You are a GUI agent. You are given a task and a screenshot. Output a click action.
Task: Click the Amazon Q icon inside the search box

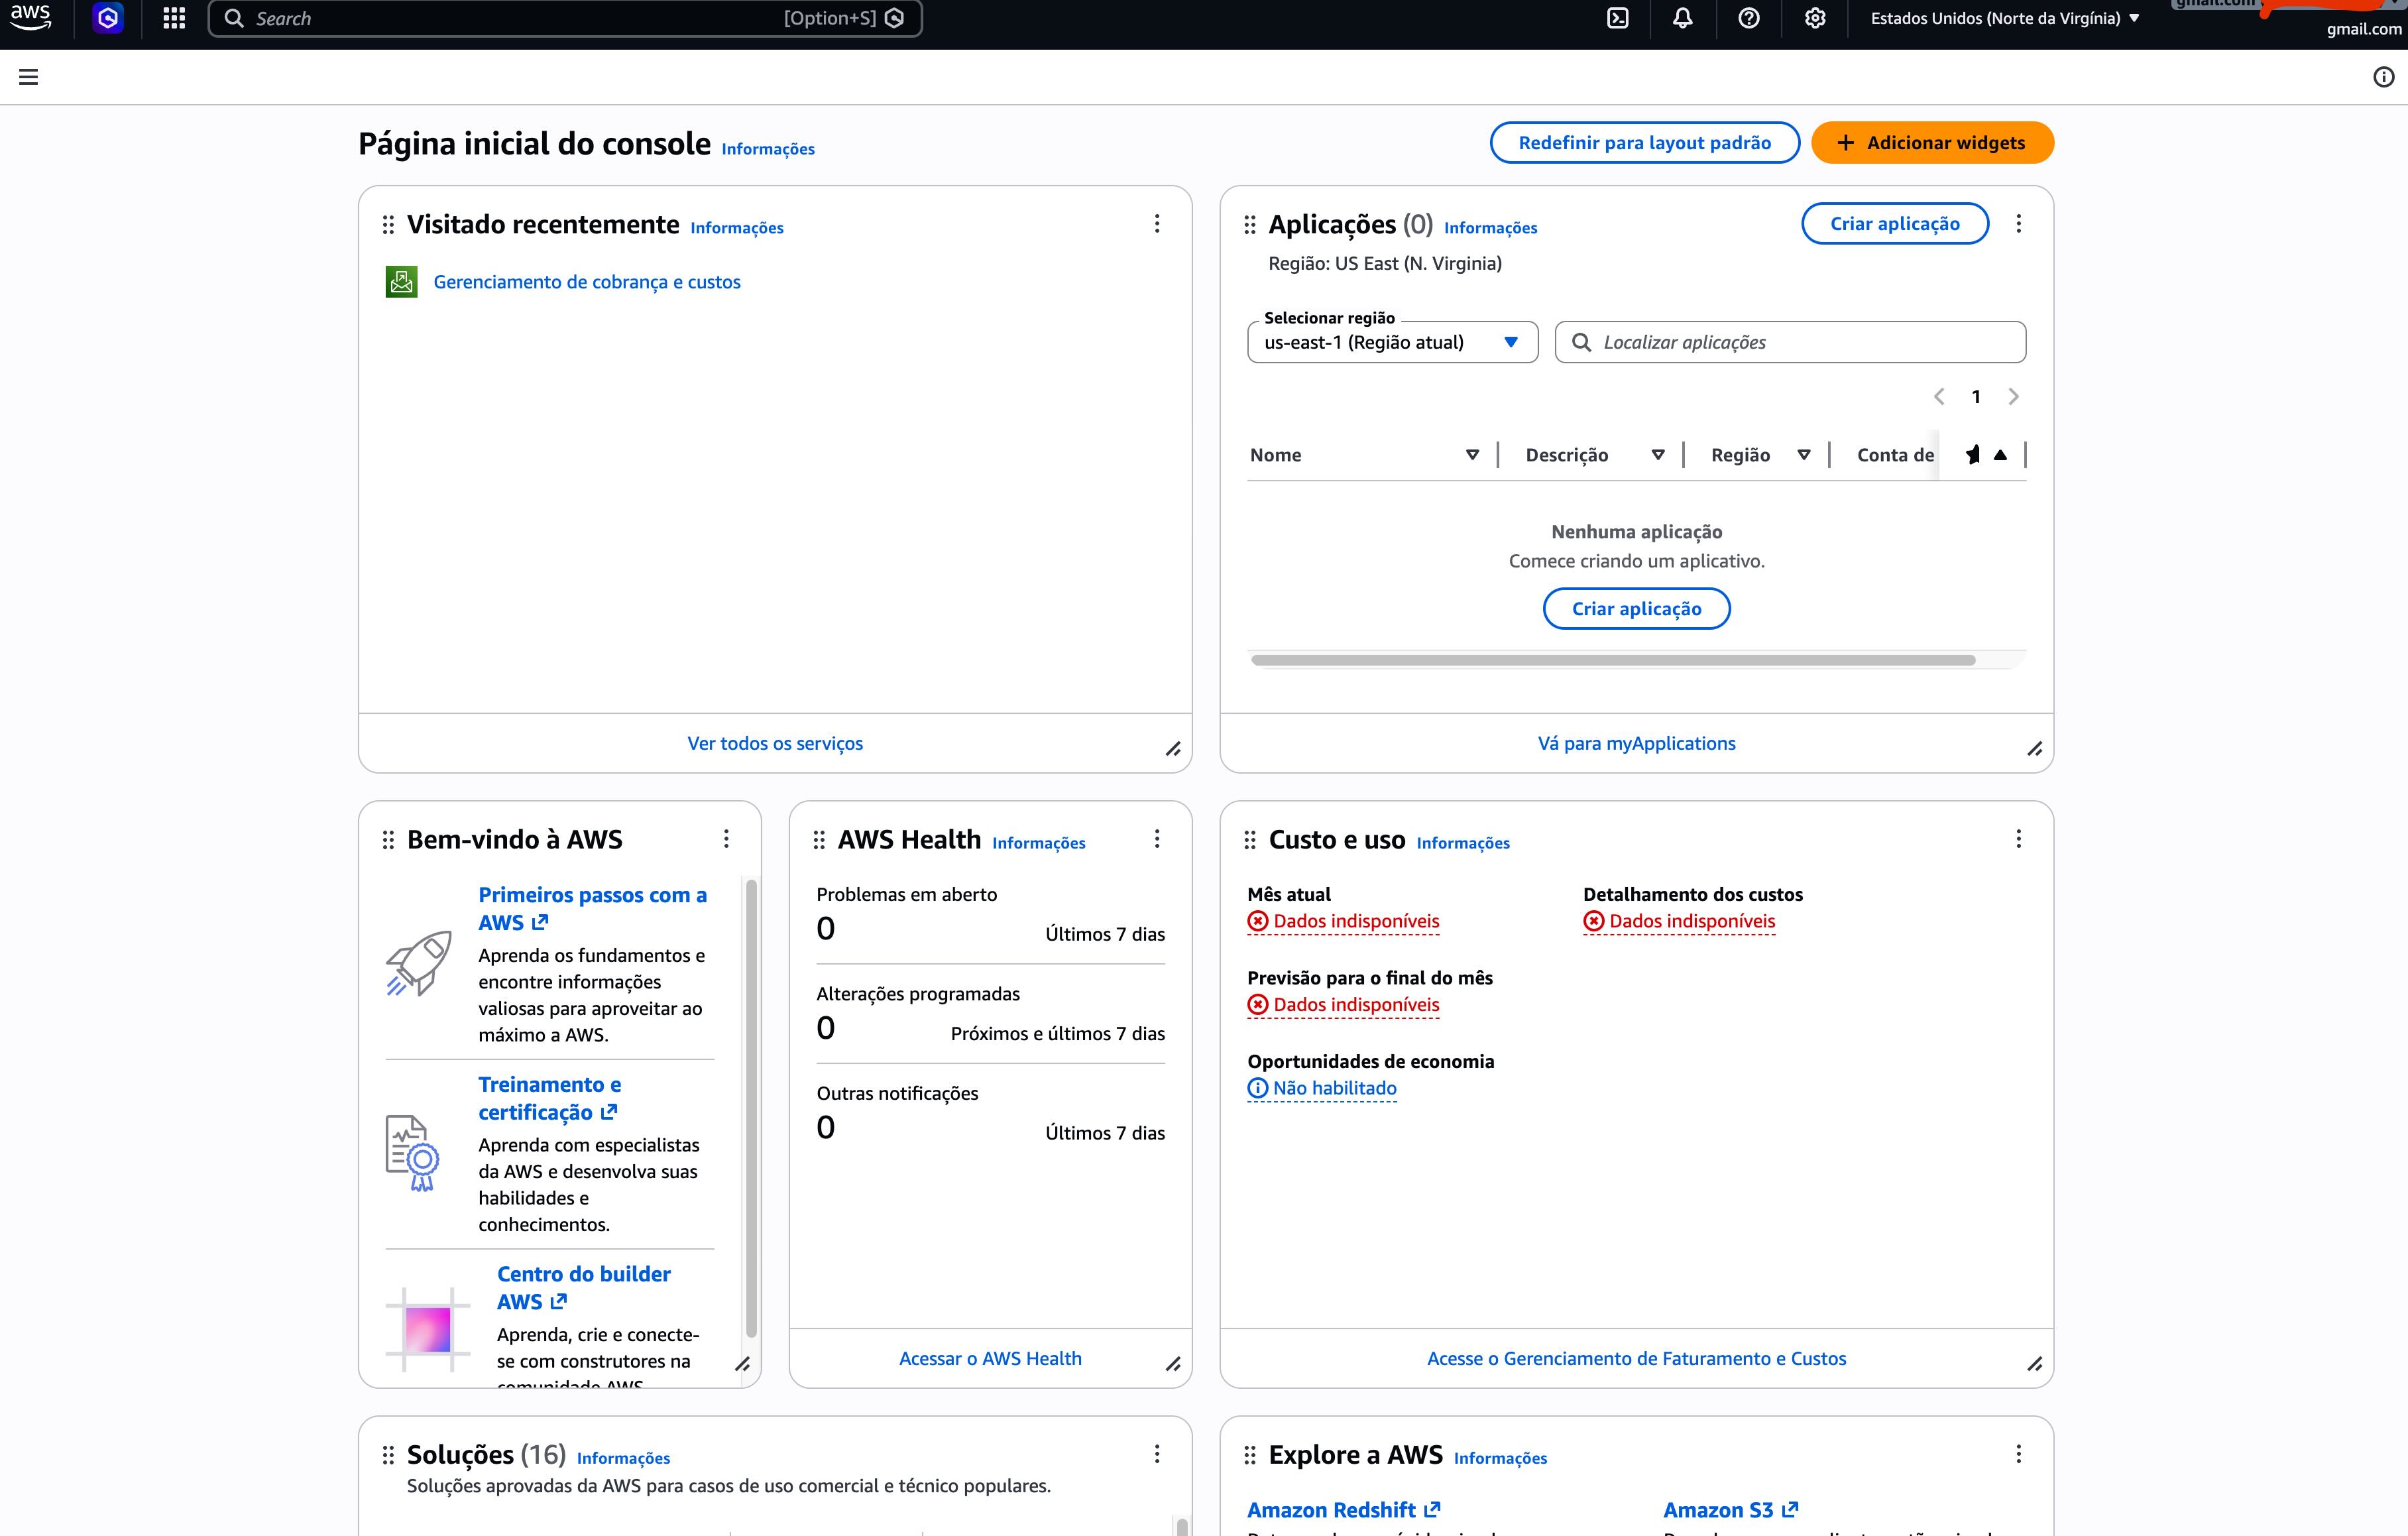[895, 18]
